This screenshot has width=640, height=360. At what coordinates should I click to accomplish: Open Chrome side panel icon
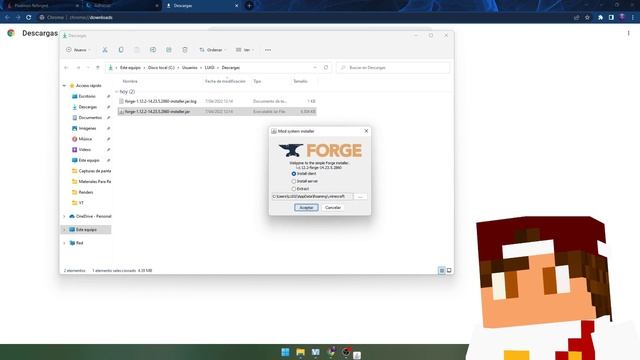click(611, 18)
